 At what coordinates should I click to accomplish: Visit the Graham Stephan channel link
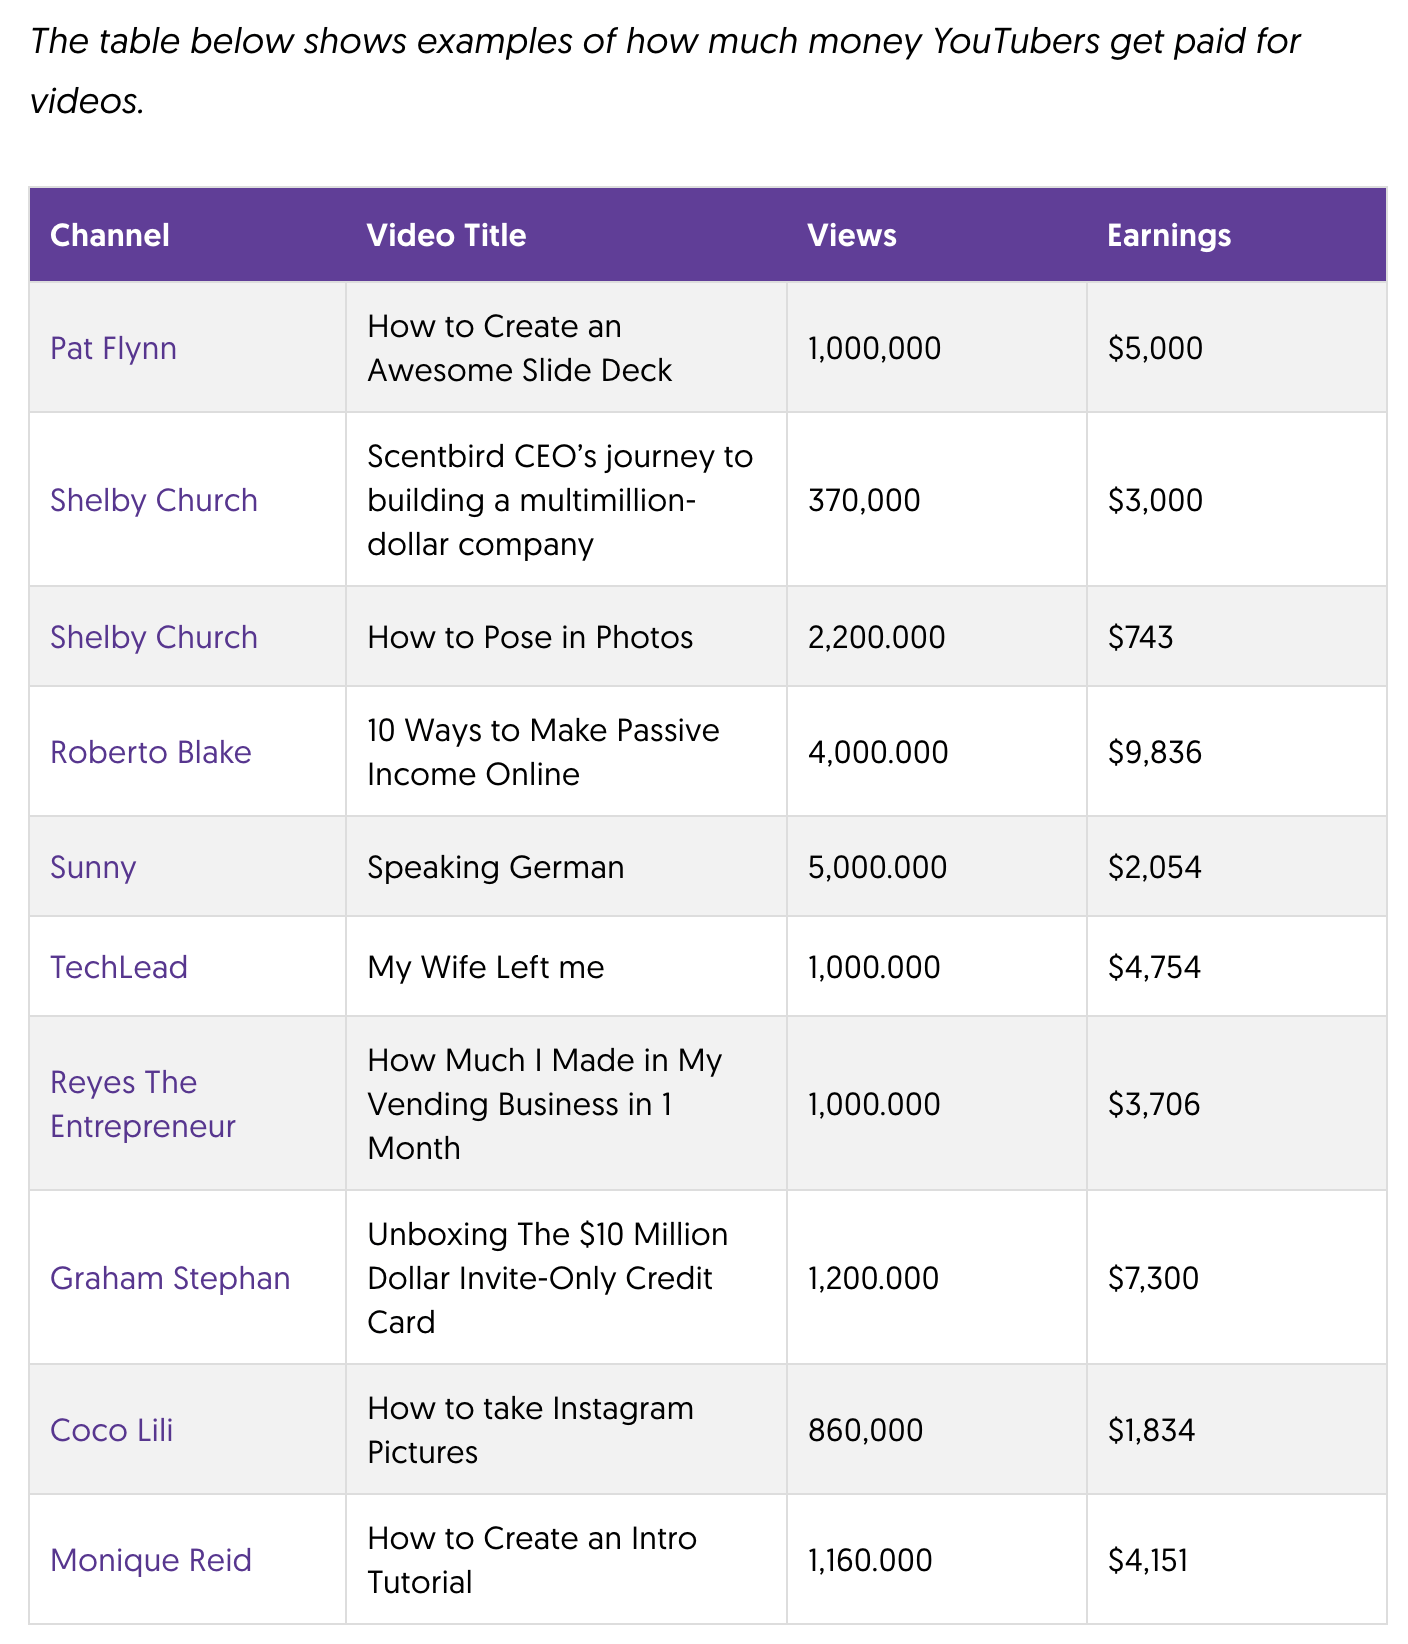click(170, 1278)
